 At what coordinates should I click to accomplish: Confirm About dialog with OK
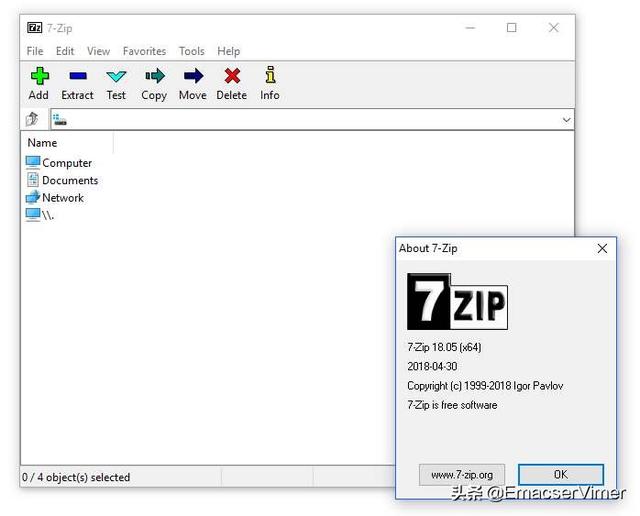click(x=560, y=474)
